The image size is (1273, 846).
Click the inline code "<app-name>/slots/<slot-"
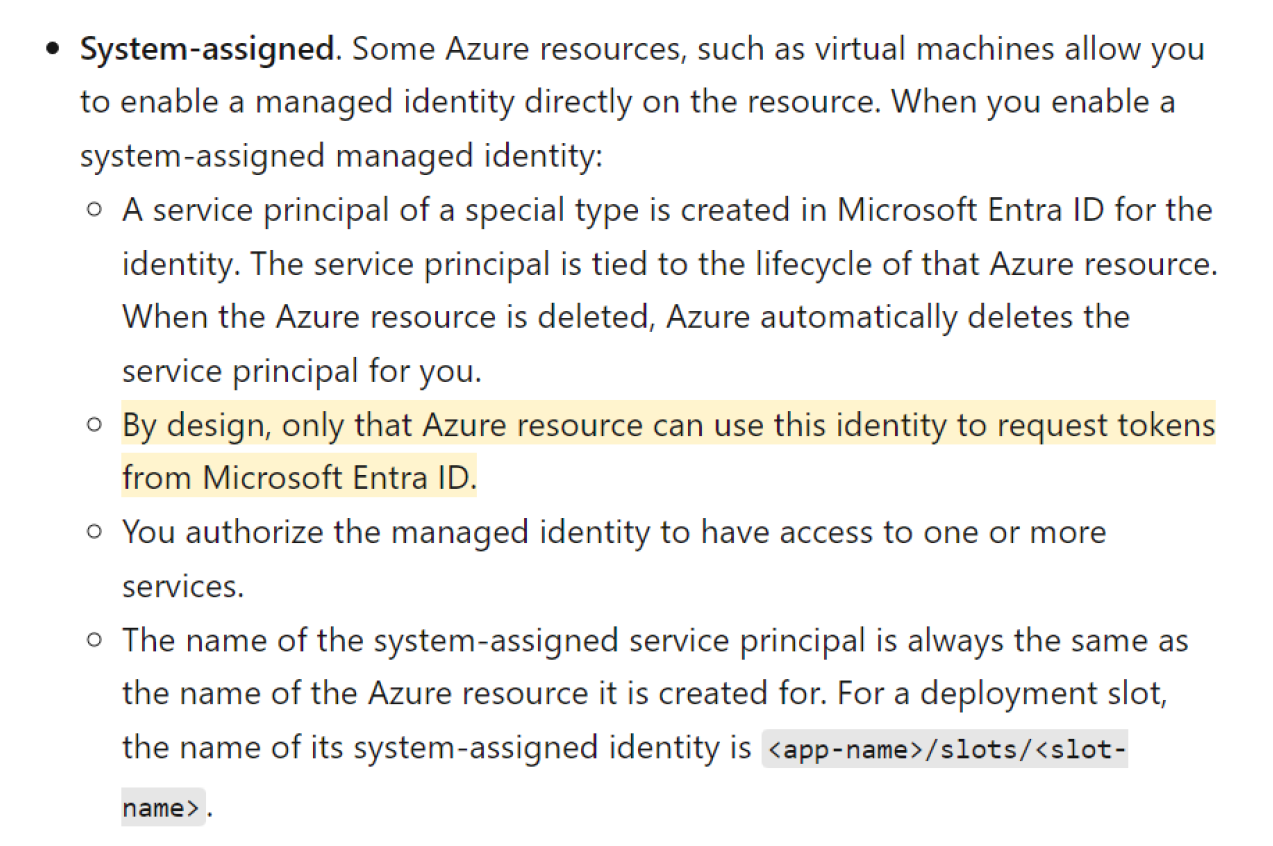click(x=944, y=748)
